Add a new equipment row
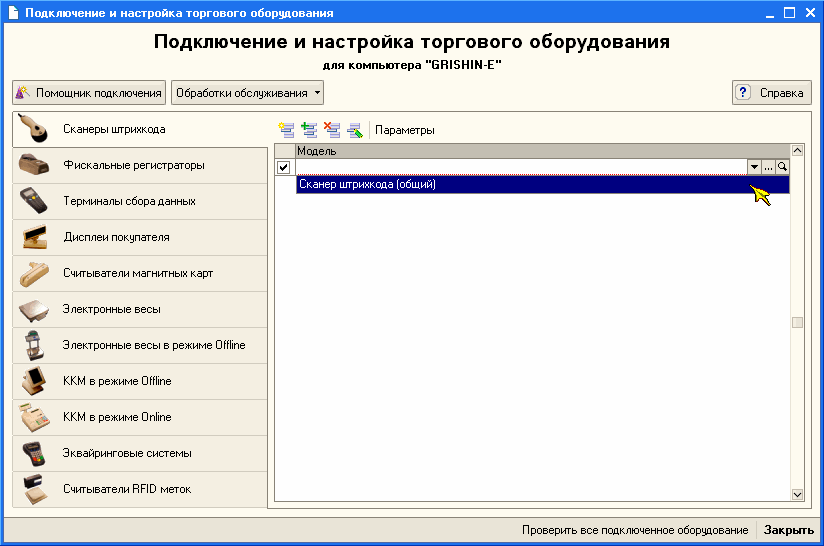 click(x=286, y=129)
